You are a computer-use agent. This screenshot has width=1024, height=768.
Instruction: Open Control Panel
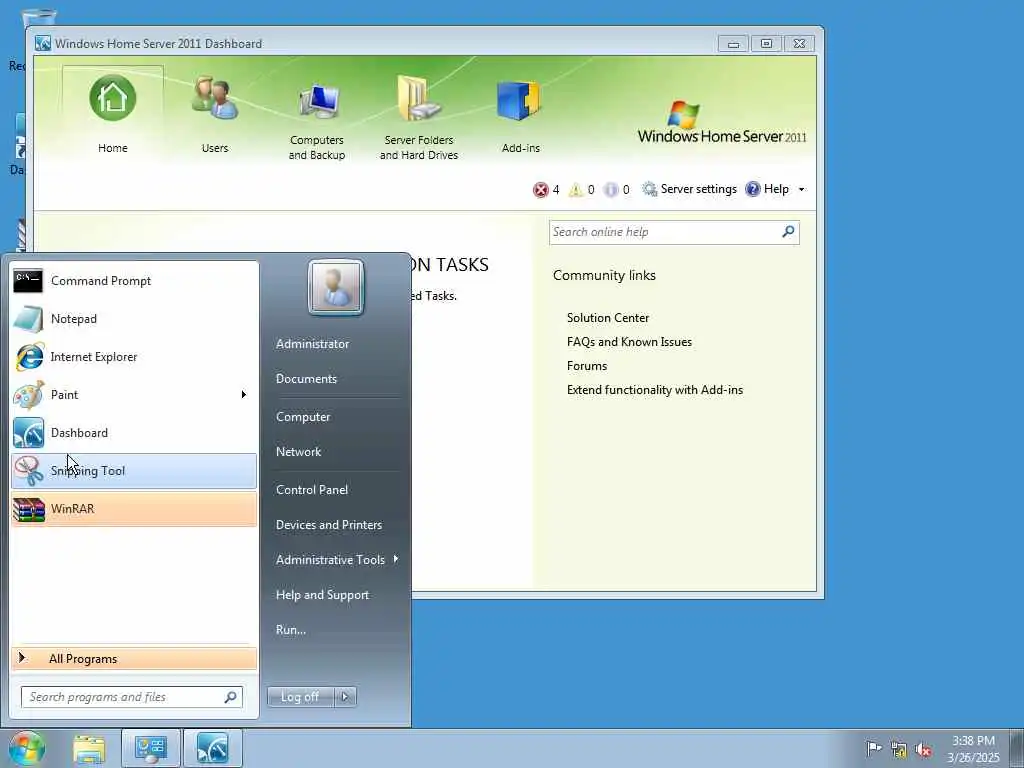[x=312, y=490]
